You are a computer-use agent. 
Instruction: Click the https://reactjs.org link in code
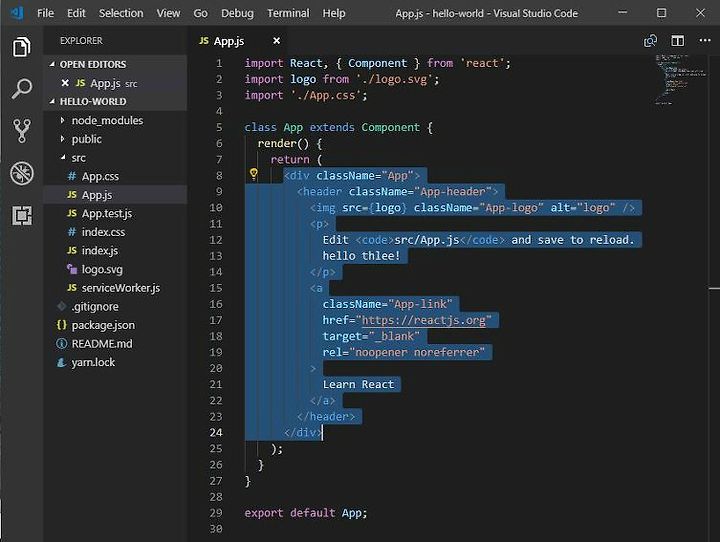pos(423,320)
